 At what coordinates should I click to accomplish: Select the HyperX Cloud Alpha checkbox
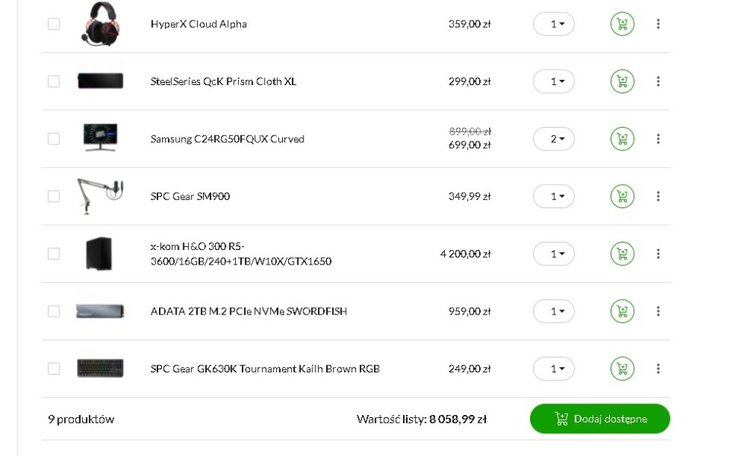pos(54,24)
